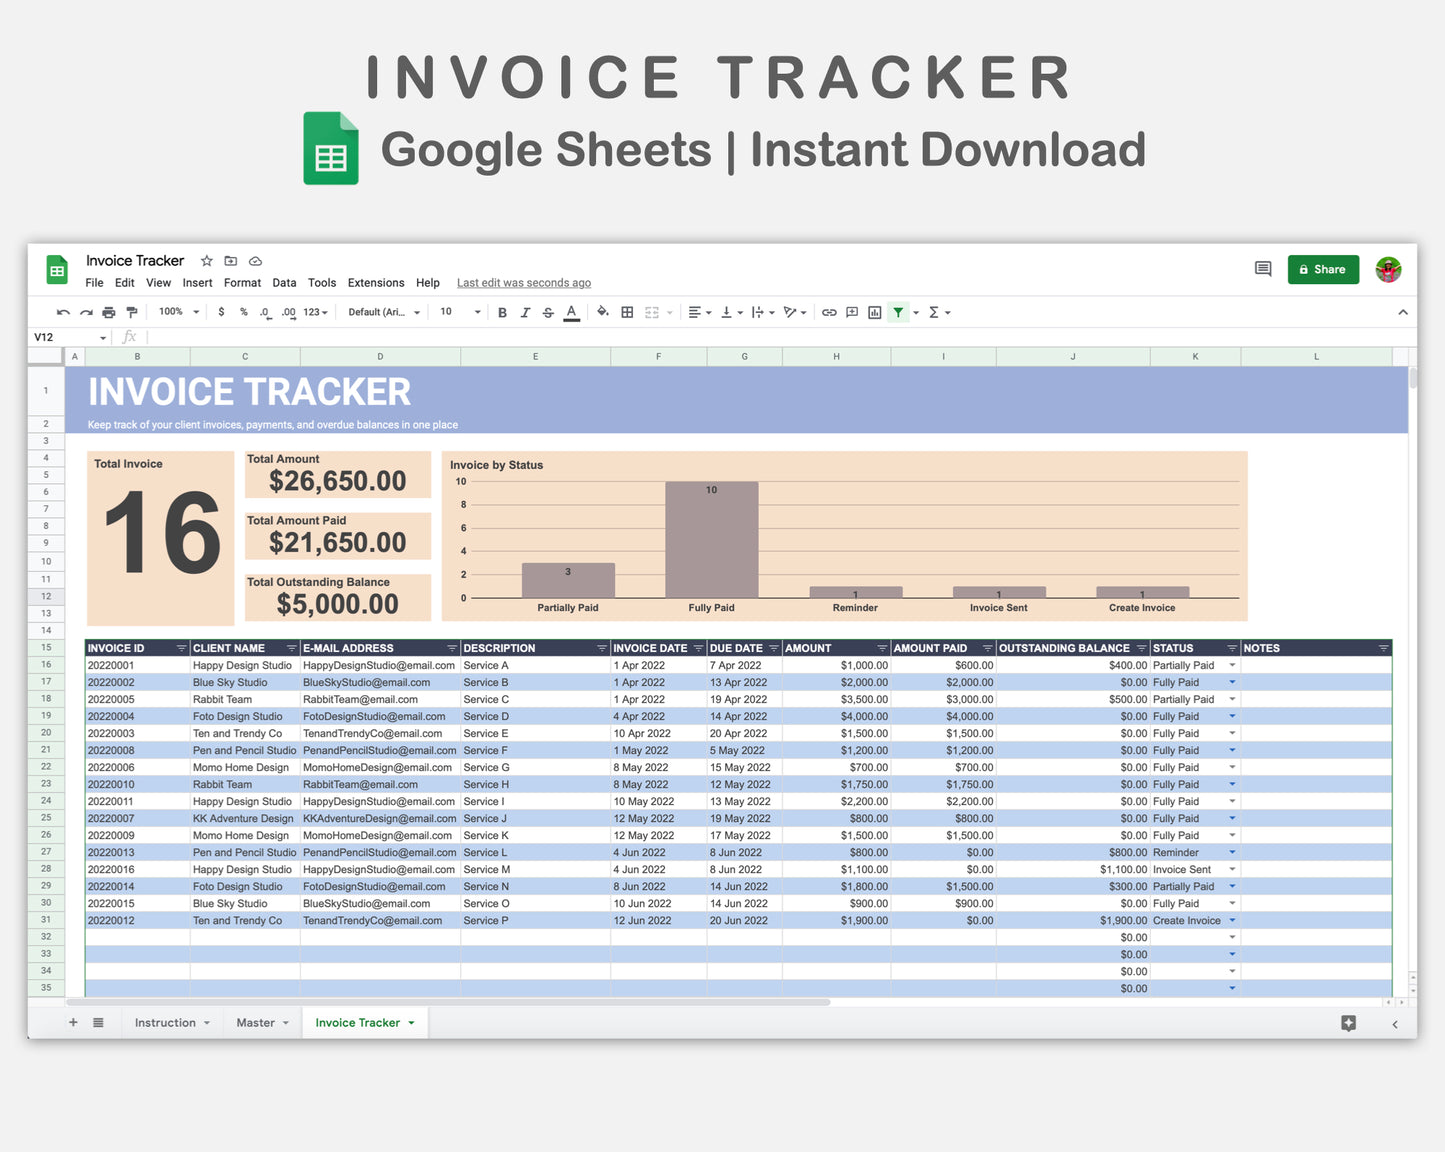
Task: Star the Invoice Tracker document
Action: pos(207,261)
